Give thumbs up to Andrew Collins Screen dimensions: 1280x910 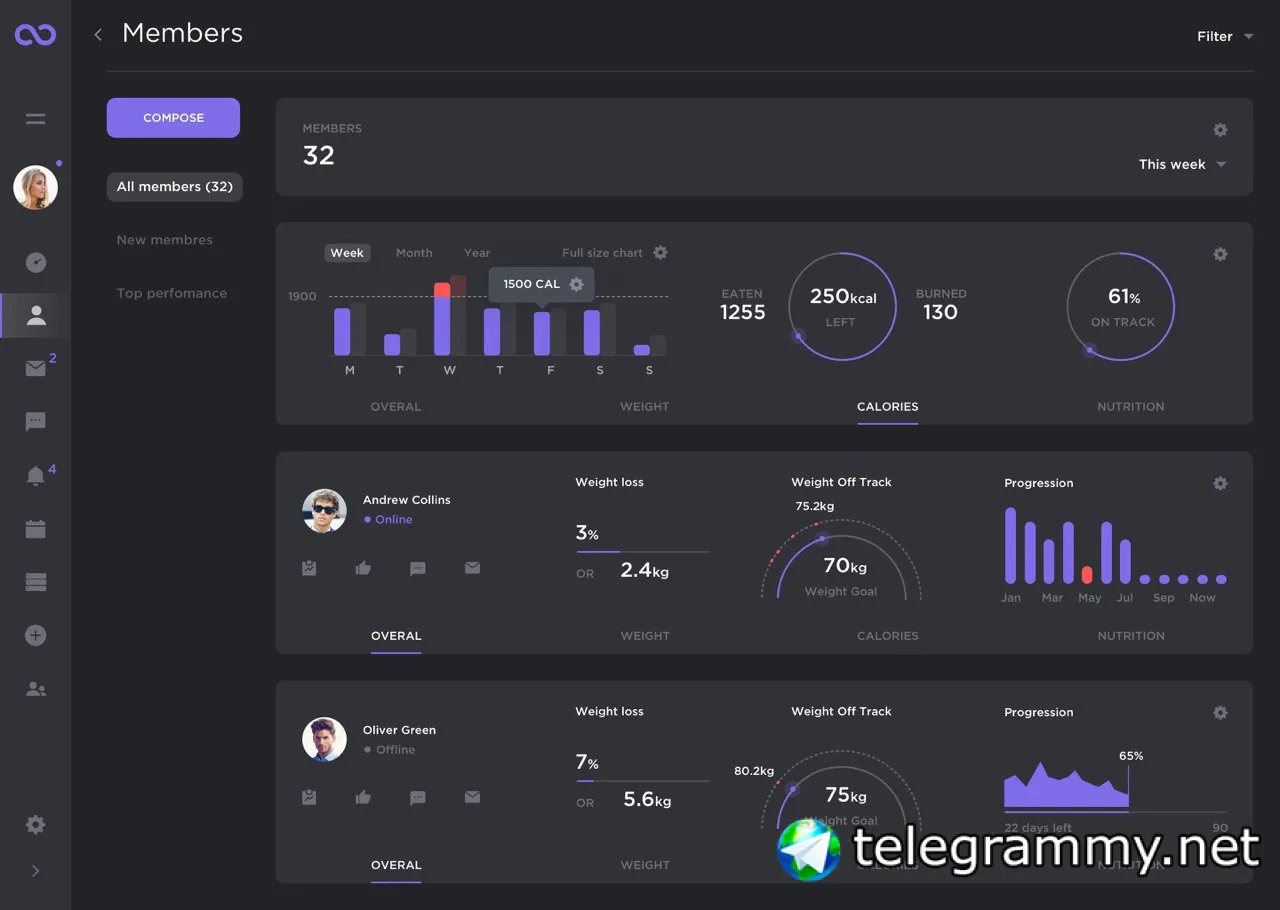click(x=363, y=568)
